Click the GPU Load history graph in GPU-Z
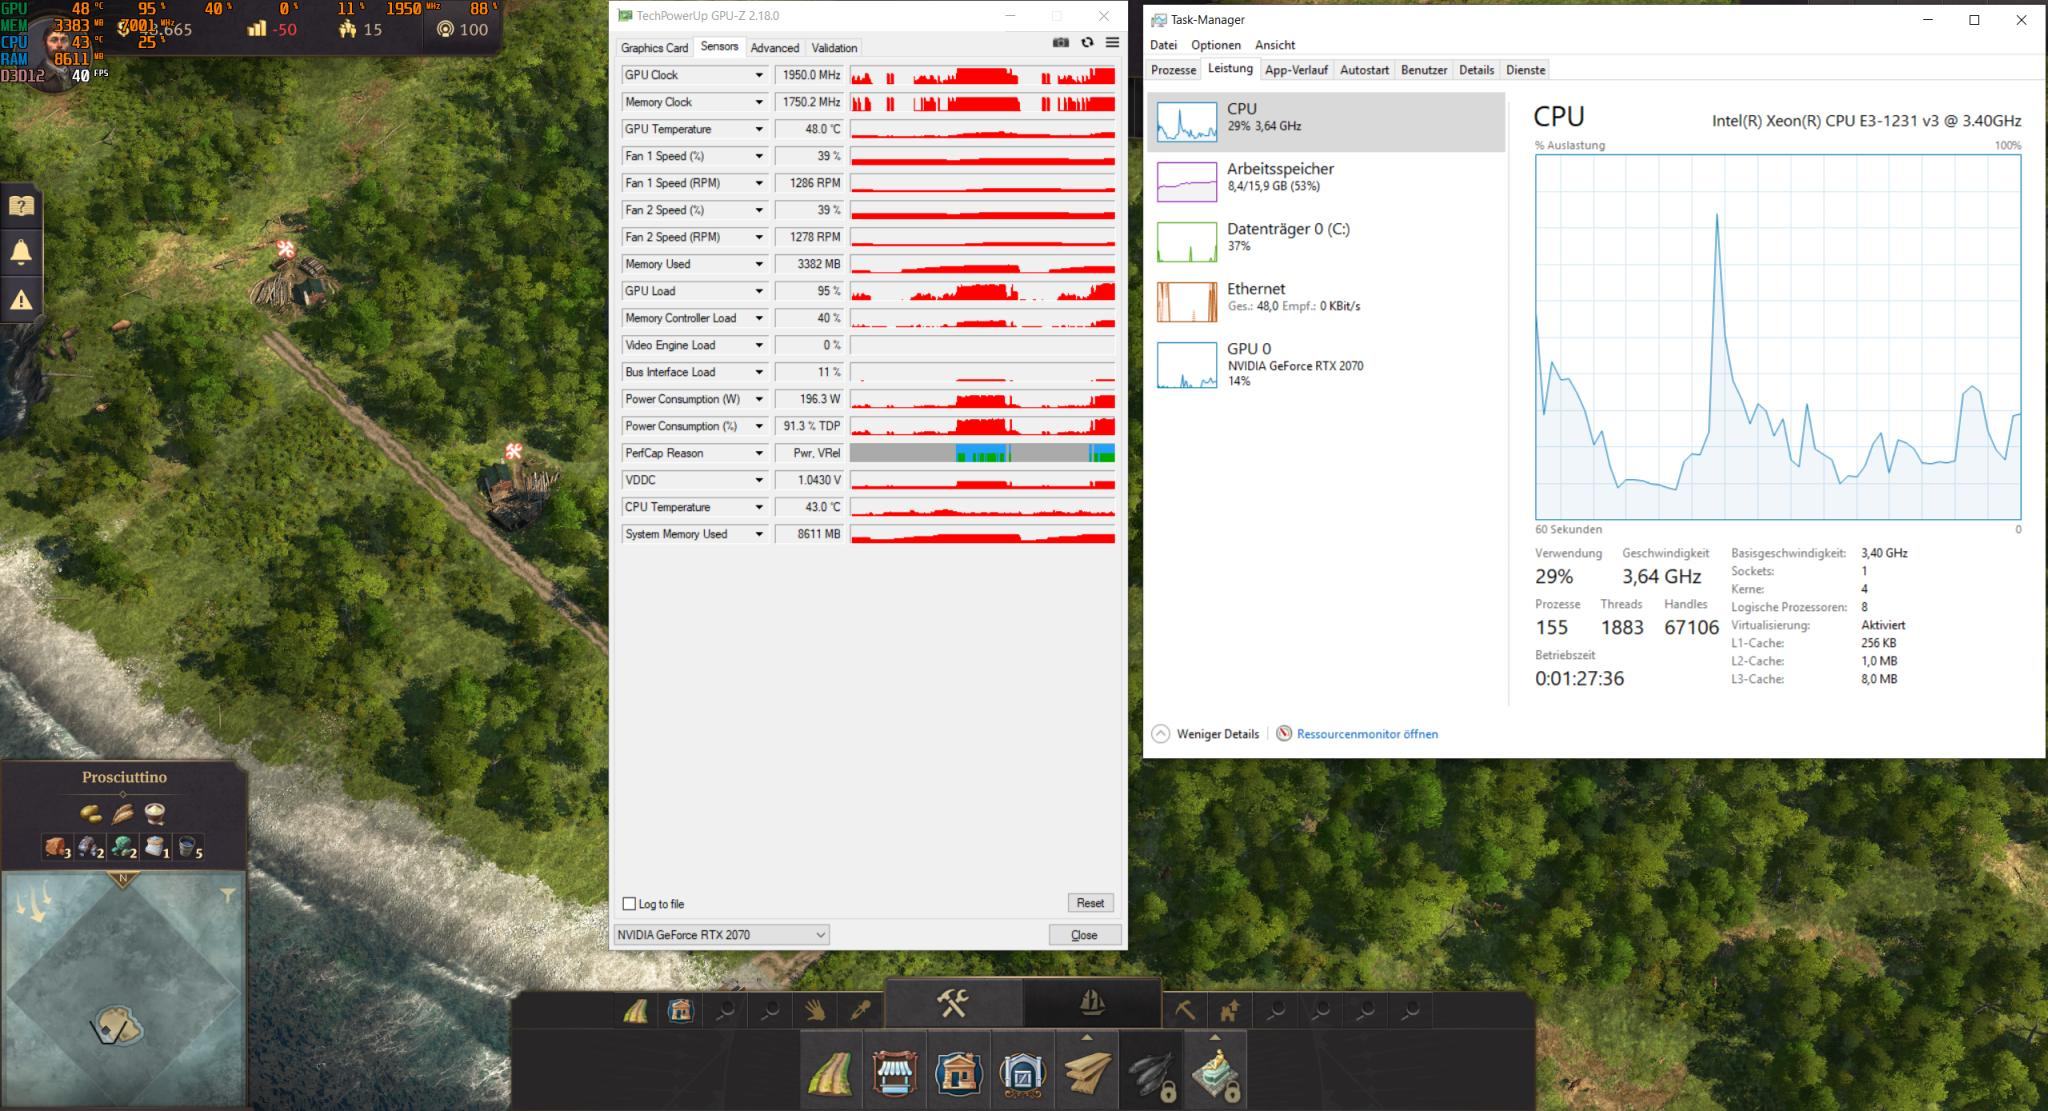Screen dimensions: 2048x1111 point(982,291)
